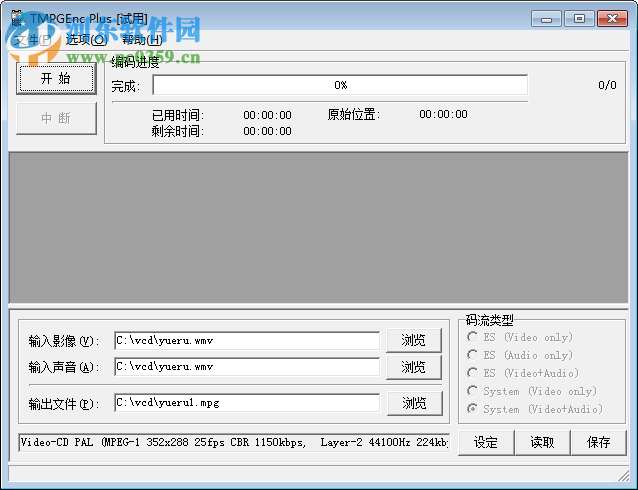Open the 选项(O) menu
Image resolution: width=638 pixels, height=490 pixels.
[86, 40]
